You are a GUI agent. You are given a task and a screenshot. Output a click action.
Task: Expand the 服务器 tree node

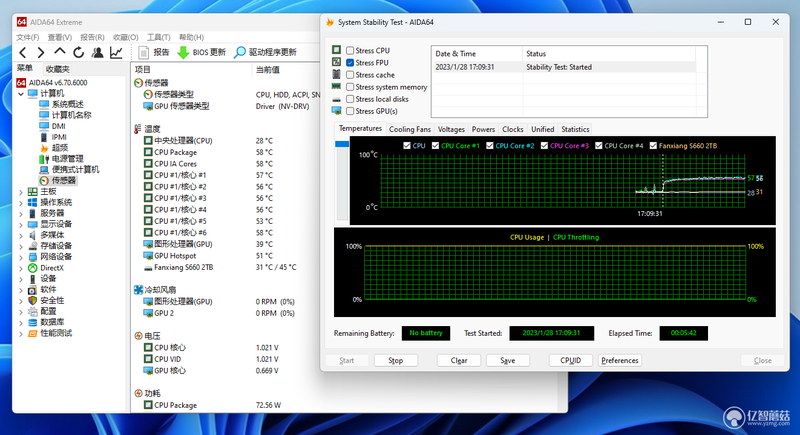(x=21, y=213)
